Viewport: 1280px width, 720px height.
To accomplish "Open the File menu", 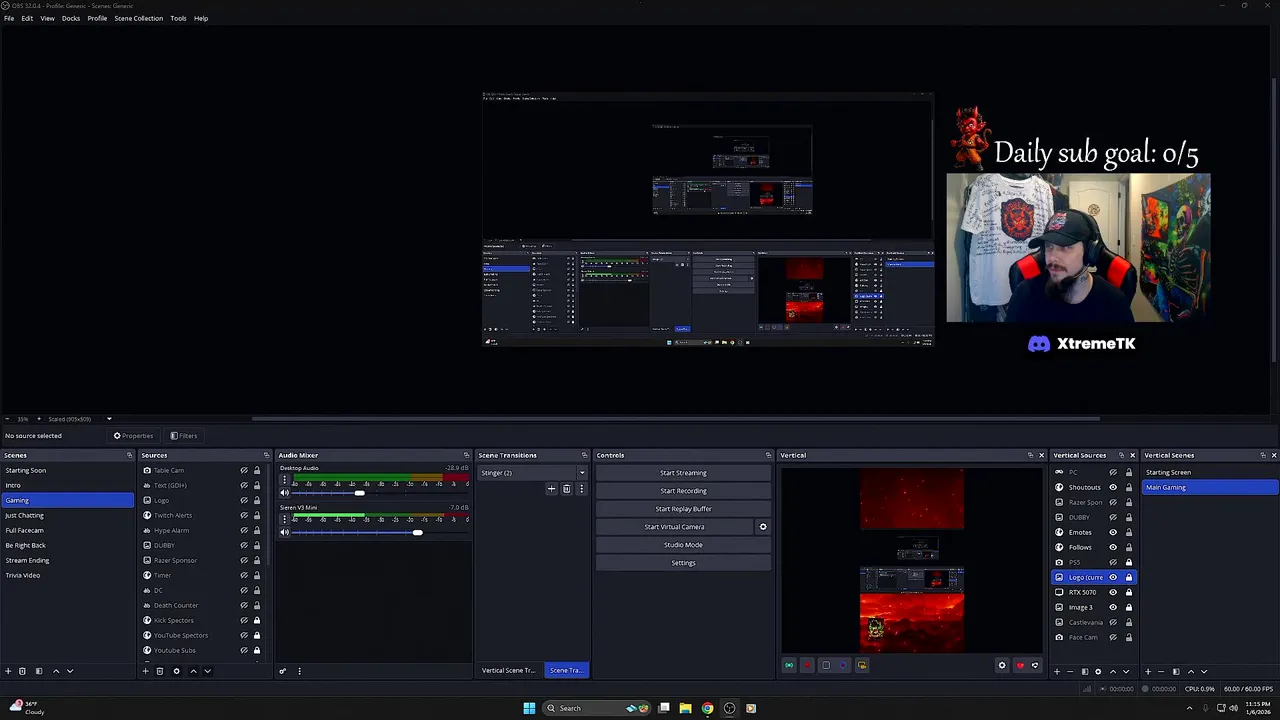I will (x=9, y=18).
